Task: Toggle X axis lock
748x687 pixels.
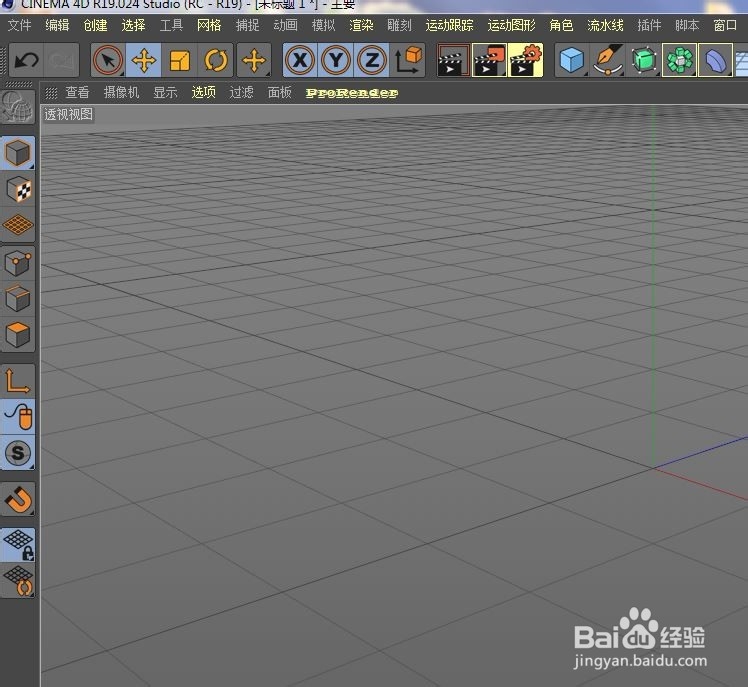Action: (x=300, y=60)
